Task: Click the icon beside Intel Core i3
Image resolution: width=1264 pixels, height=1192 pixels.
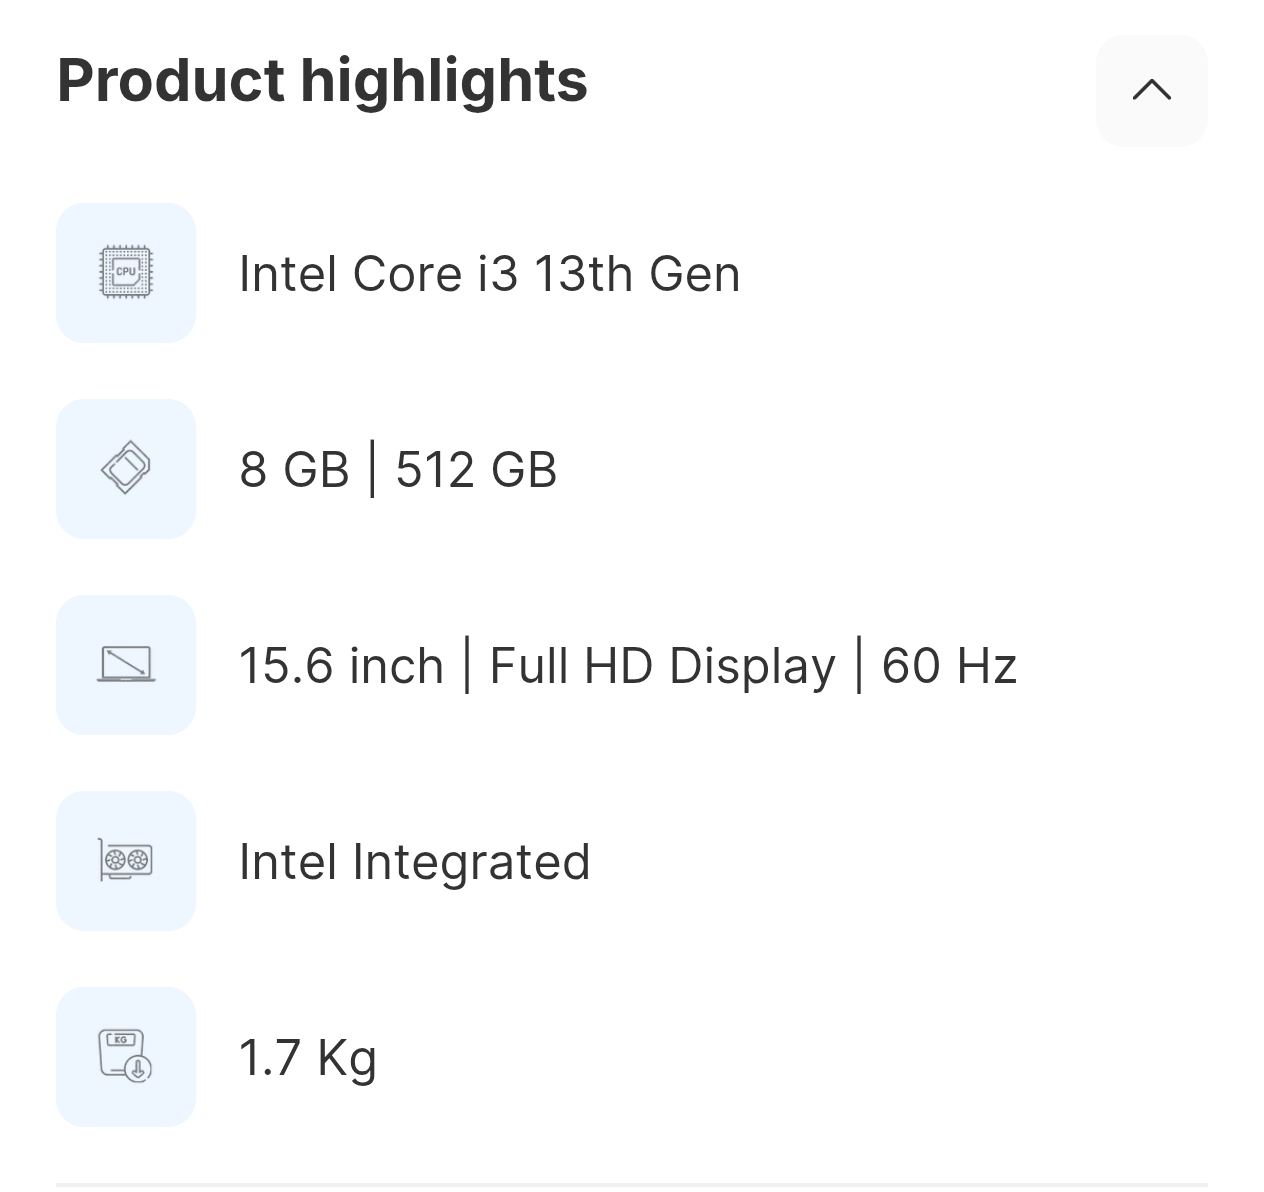Action: (126, 272)
